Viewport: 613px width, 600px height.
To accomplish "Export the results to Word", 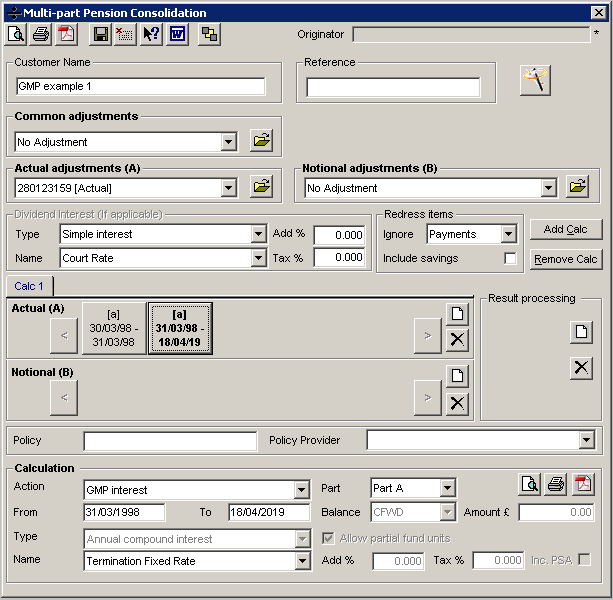I will [177, 34].
